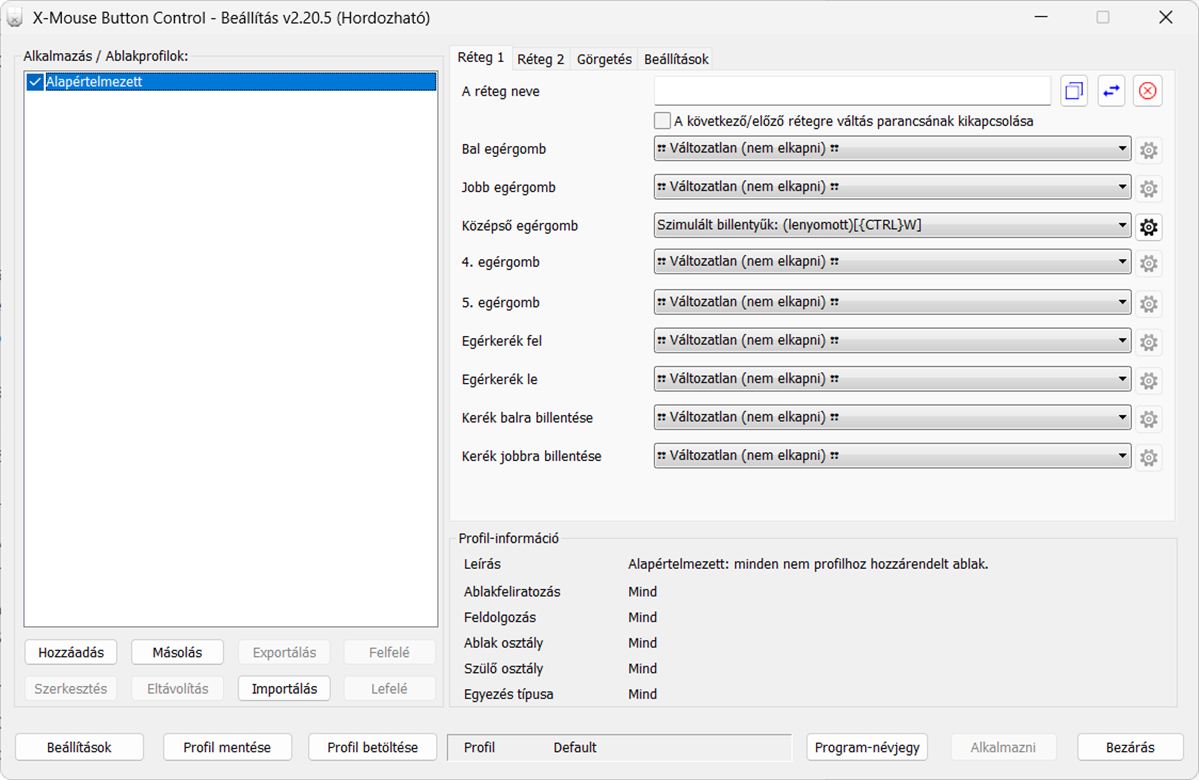This screenshot has width=1199, height=780.
Task: Switch to the Görgetés tab
Action: click(x=603, y=59)
